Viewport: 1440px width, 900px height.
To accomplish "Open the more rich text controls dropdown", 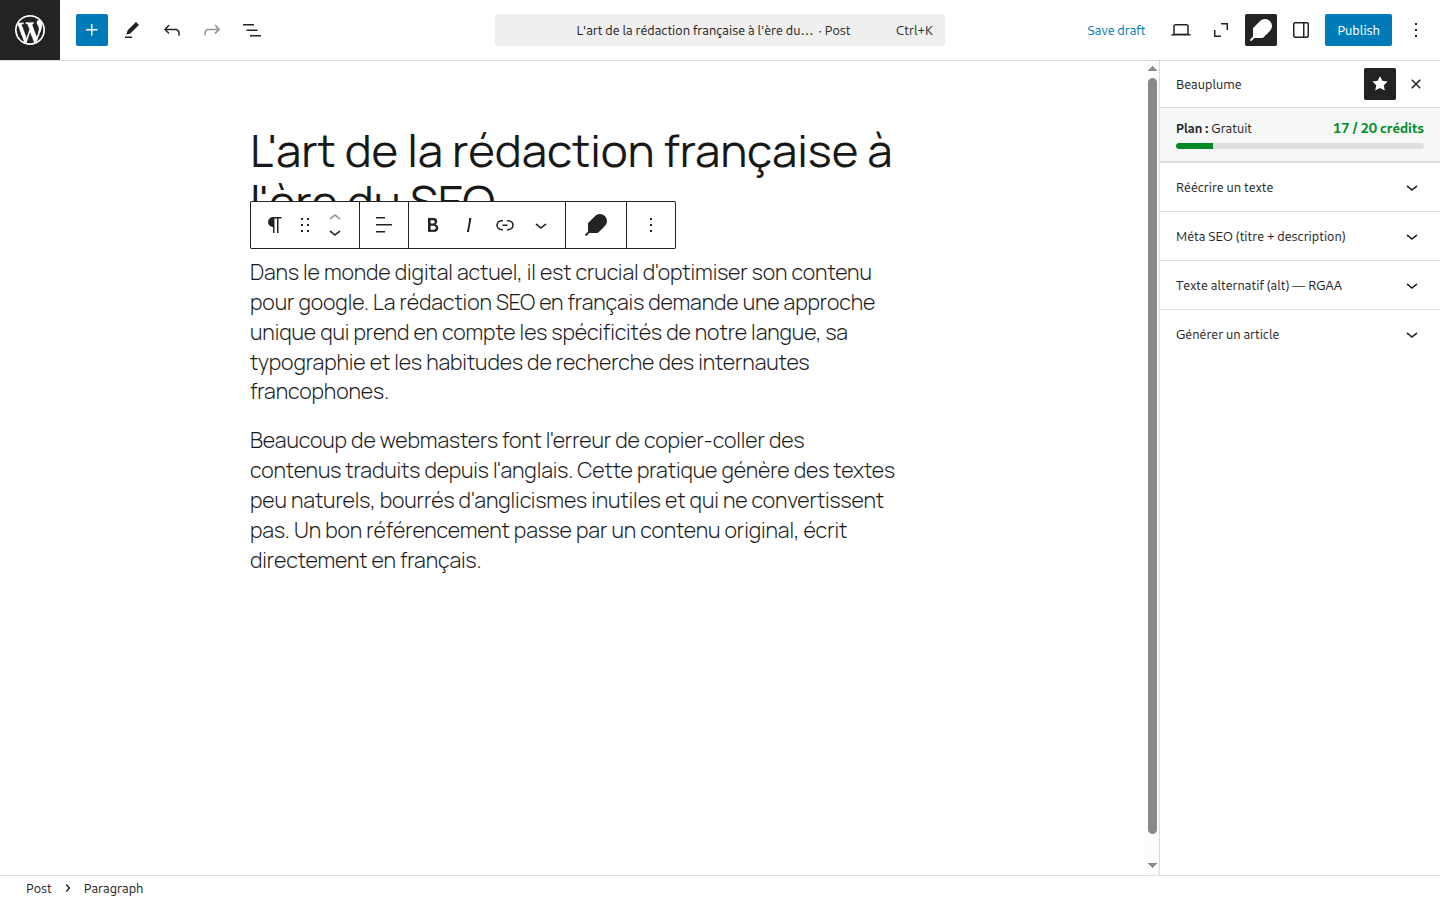I will (x=541, y=225).
